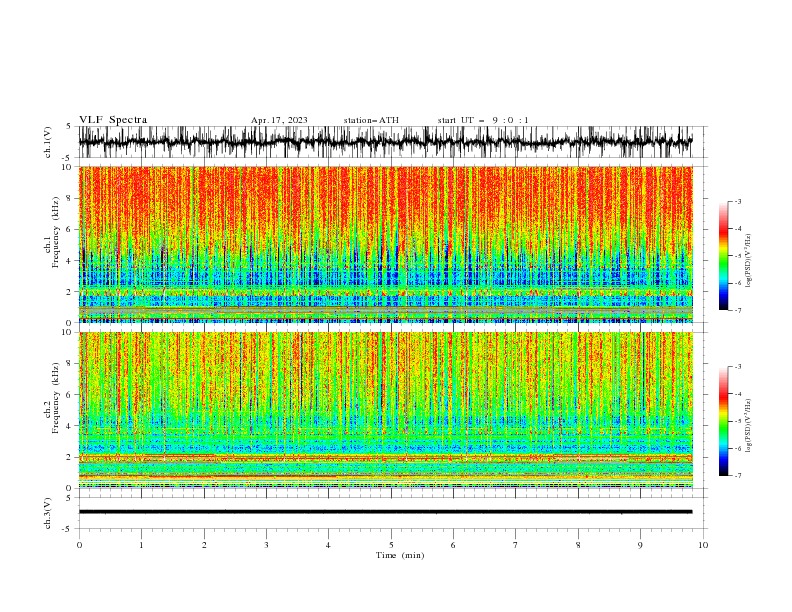
Task: Click the "Time (min)" axis label
Action: point(400,555)
